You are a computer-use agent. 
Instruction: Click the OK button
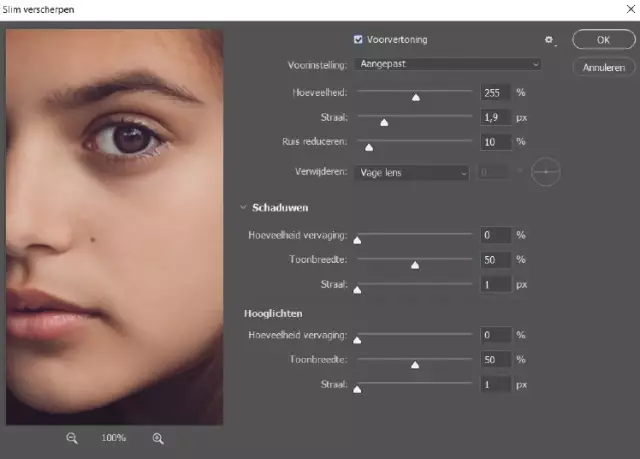[x=603, y=40]
